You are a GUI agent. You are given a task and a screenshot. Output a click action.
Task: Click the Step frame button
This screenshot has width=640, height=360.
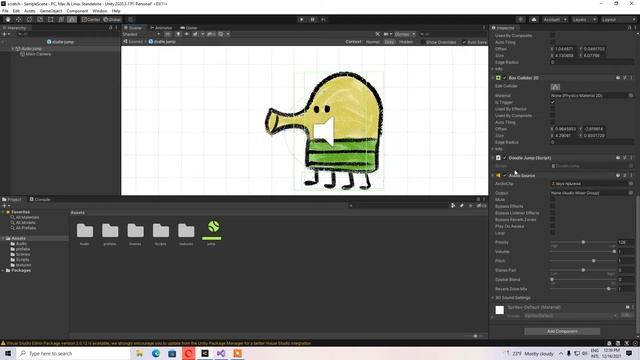(324, 20)
